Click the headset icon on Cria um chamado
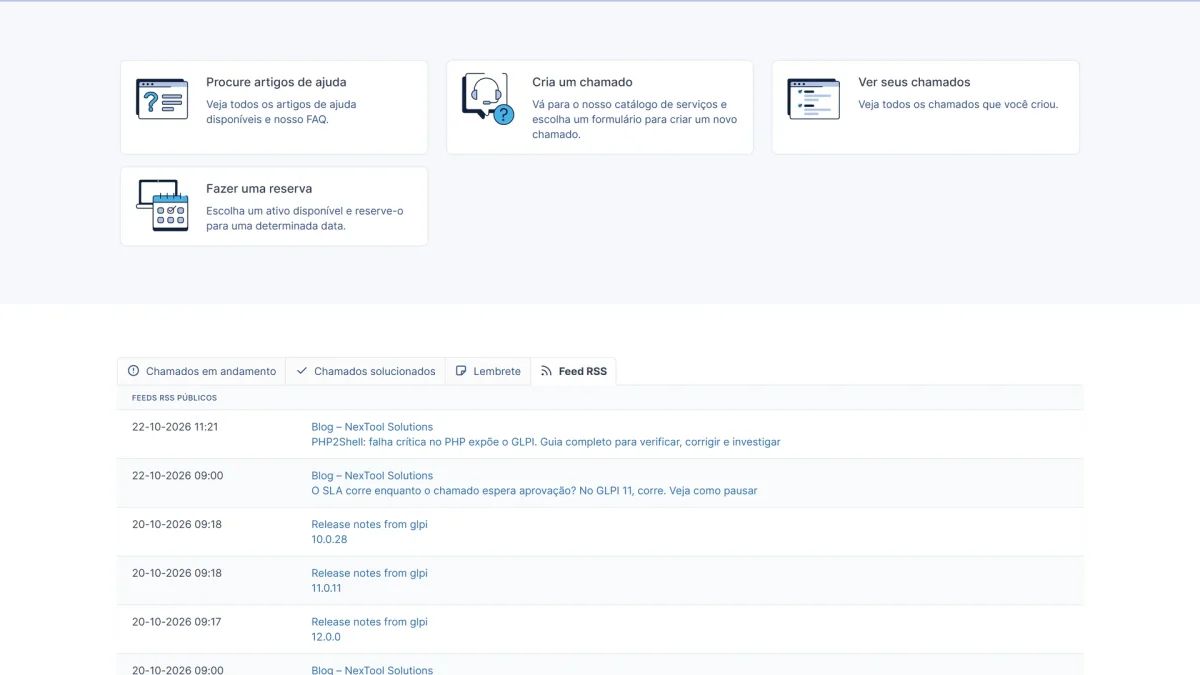The image size is (1200, 675). 488,99
